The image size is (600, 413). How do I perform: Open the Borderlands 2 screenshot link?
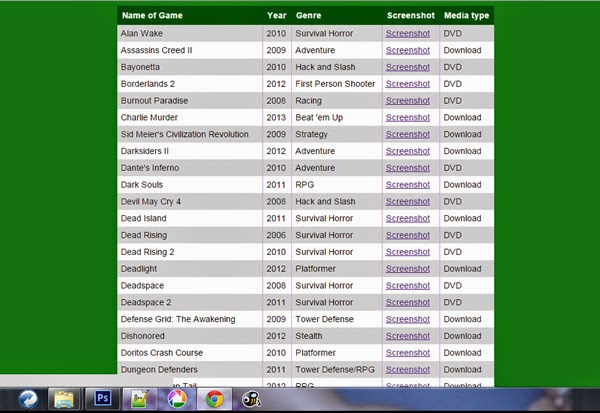click(x=408, y=84)
